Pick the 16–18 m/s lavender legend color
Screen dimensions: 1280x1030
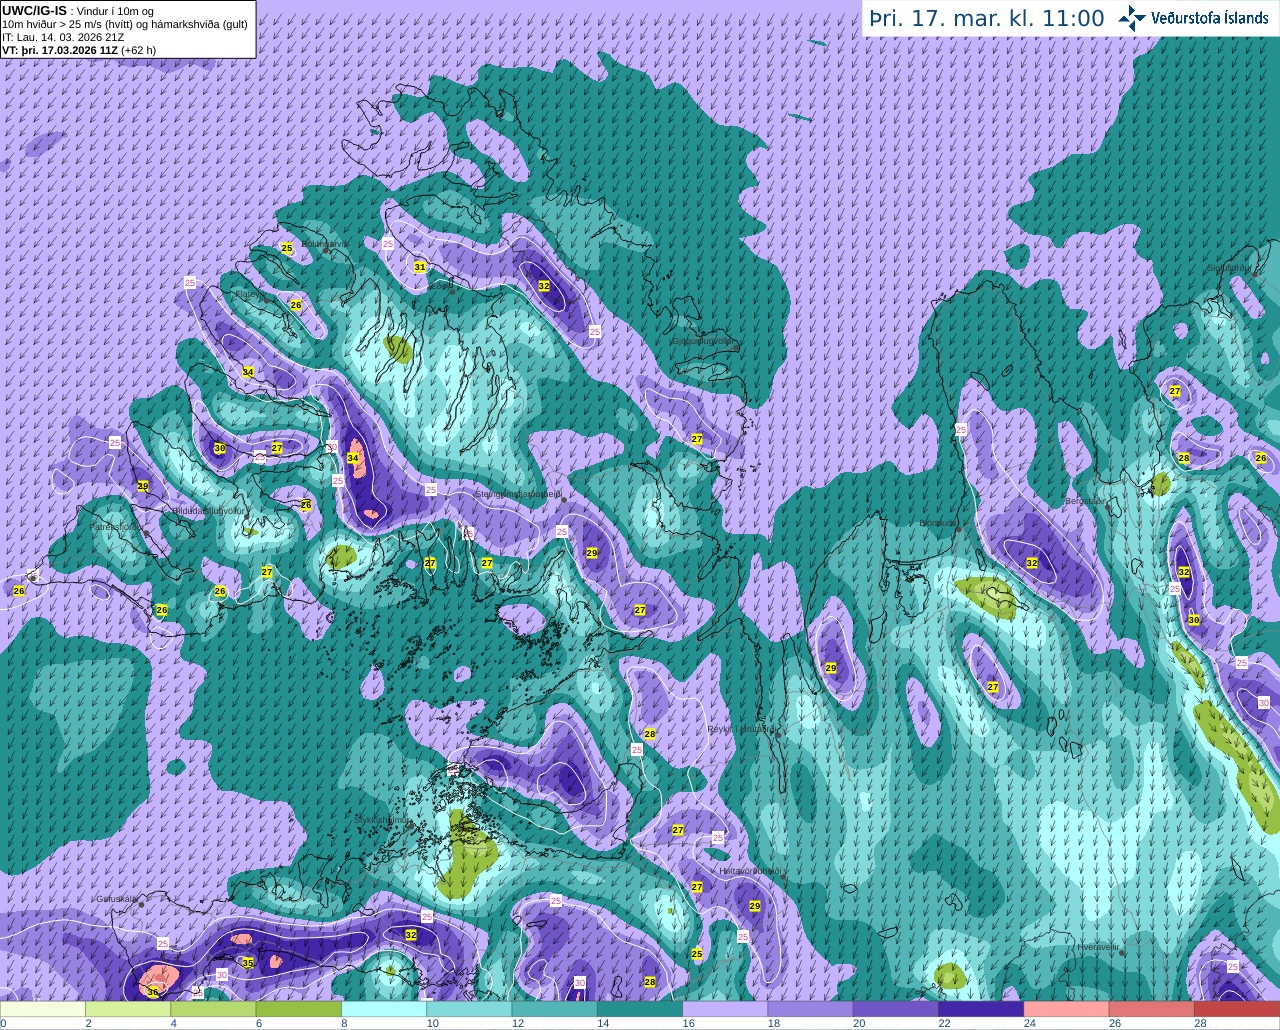click(725, 1009)
